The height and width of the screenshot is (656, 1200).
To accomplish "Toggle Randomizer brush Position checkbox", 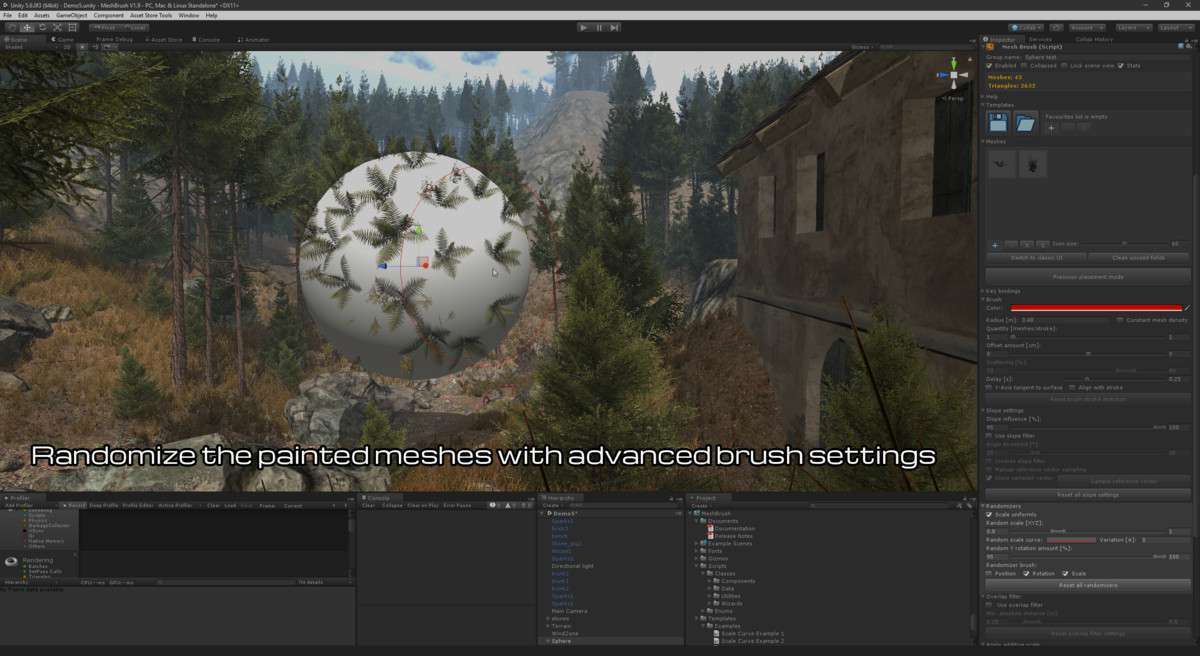I will click(x=989, y=573).
